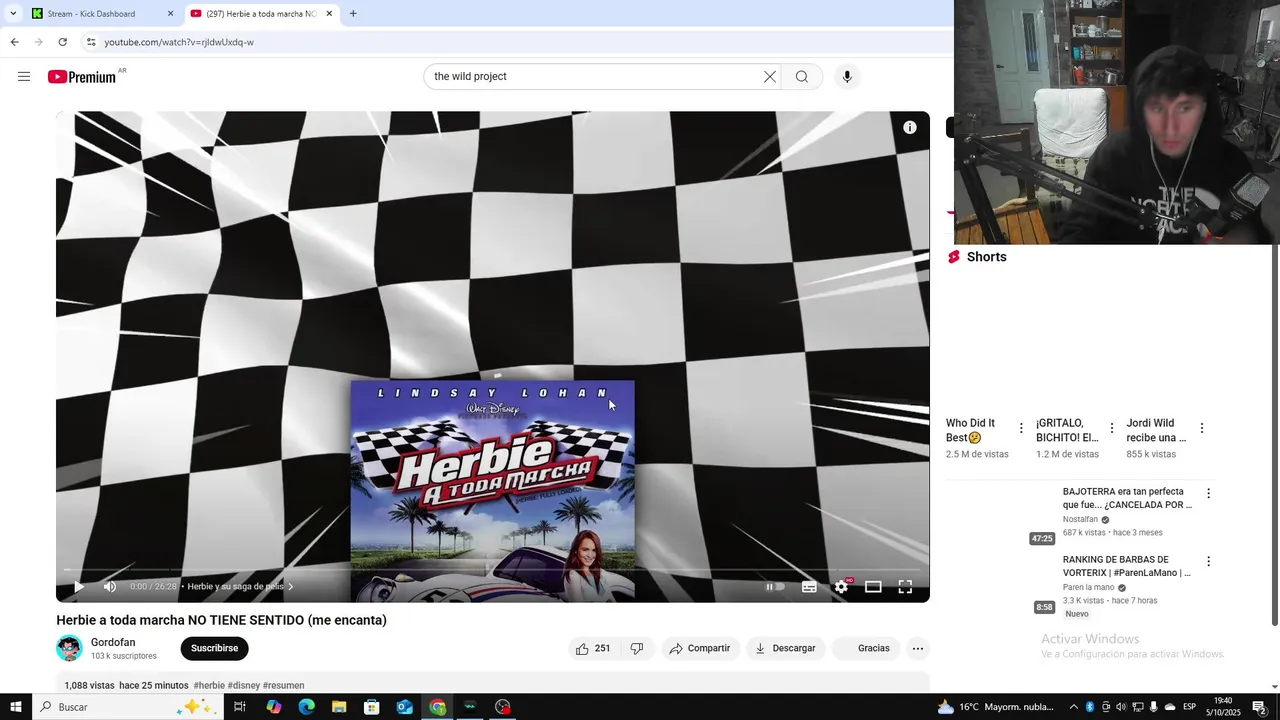
Task: Show hidden system tray icons chevron
Action: coord(1074,707)
